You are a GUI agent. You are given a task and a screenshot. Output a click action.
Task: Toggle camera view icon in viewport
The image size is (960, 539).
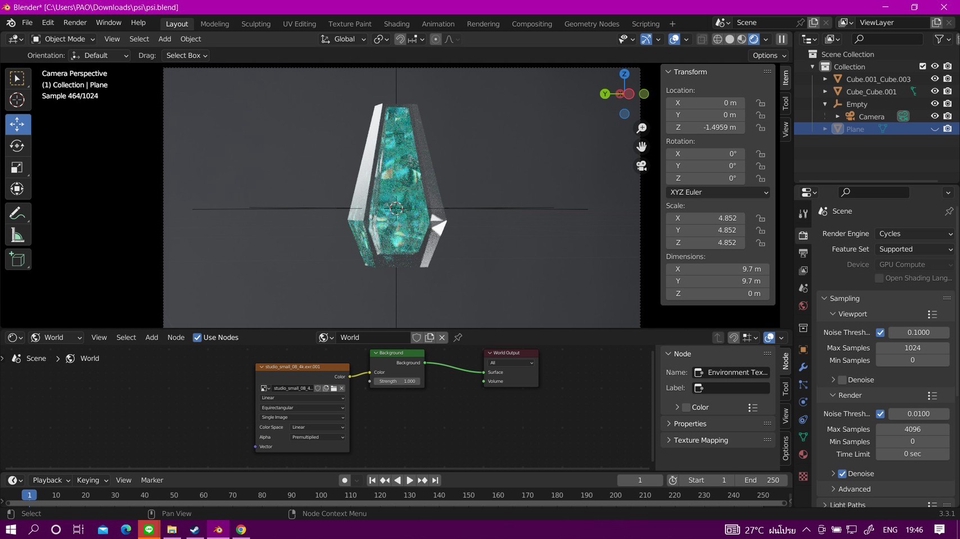[x=641, y=166]
